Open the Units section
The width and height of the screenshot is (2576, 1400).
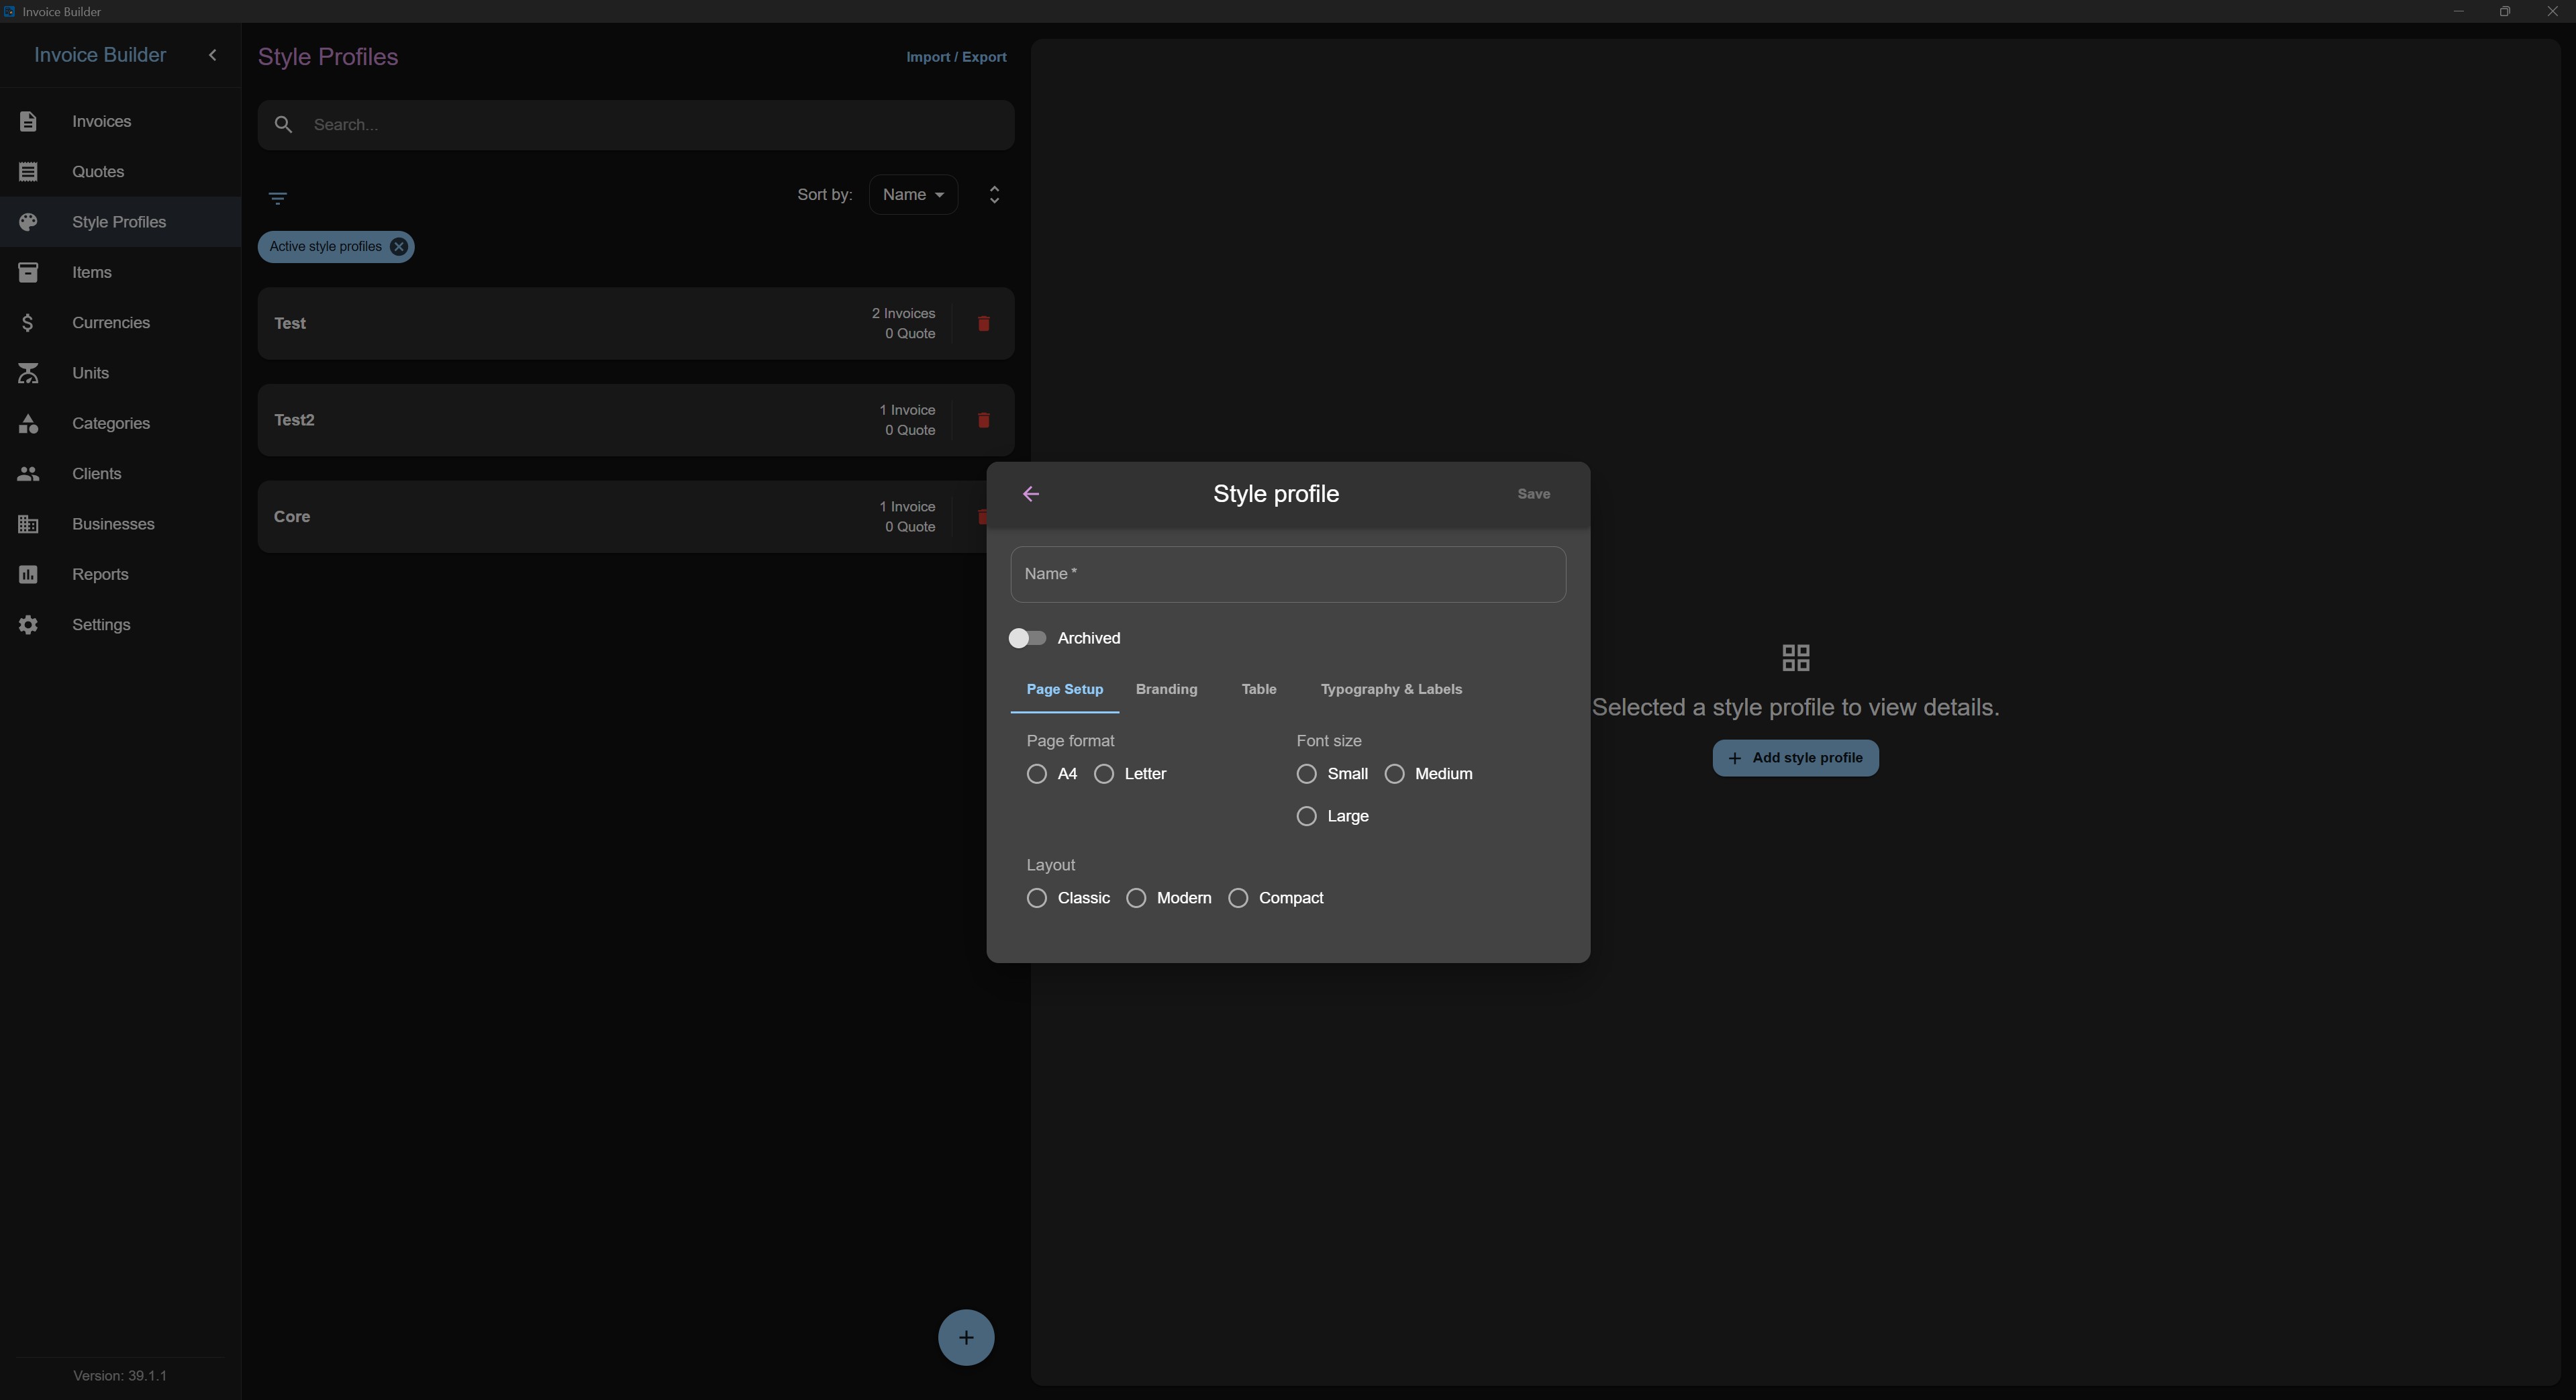pos(120,373)
